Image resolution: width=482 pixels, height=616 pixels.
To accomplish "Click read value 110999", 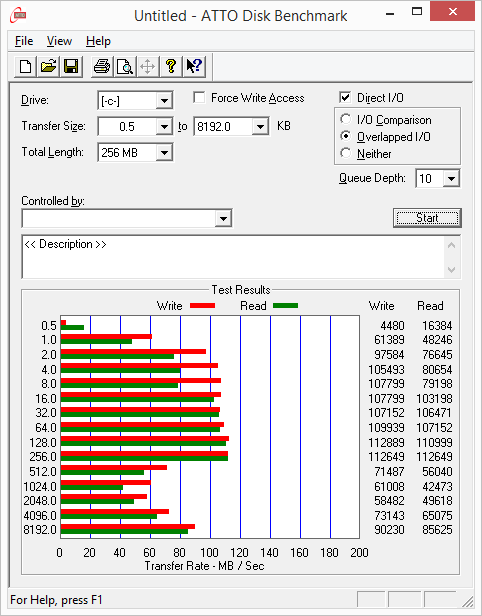I will 434,442.
